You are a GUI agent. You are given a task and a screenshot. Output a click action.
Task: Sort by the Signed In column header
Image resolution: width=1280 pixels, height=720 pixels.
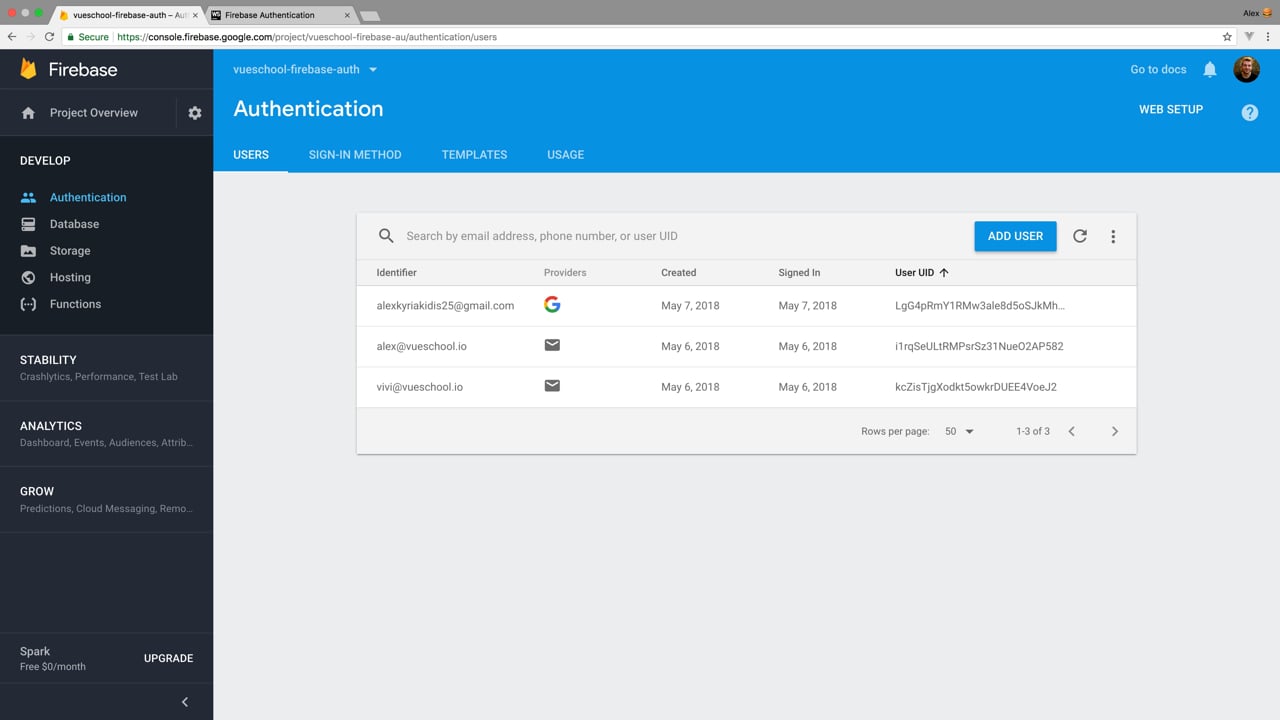tap(799, 272)
